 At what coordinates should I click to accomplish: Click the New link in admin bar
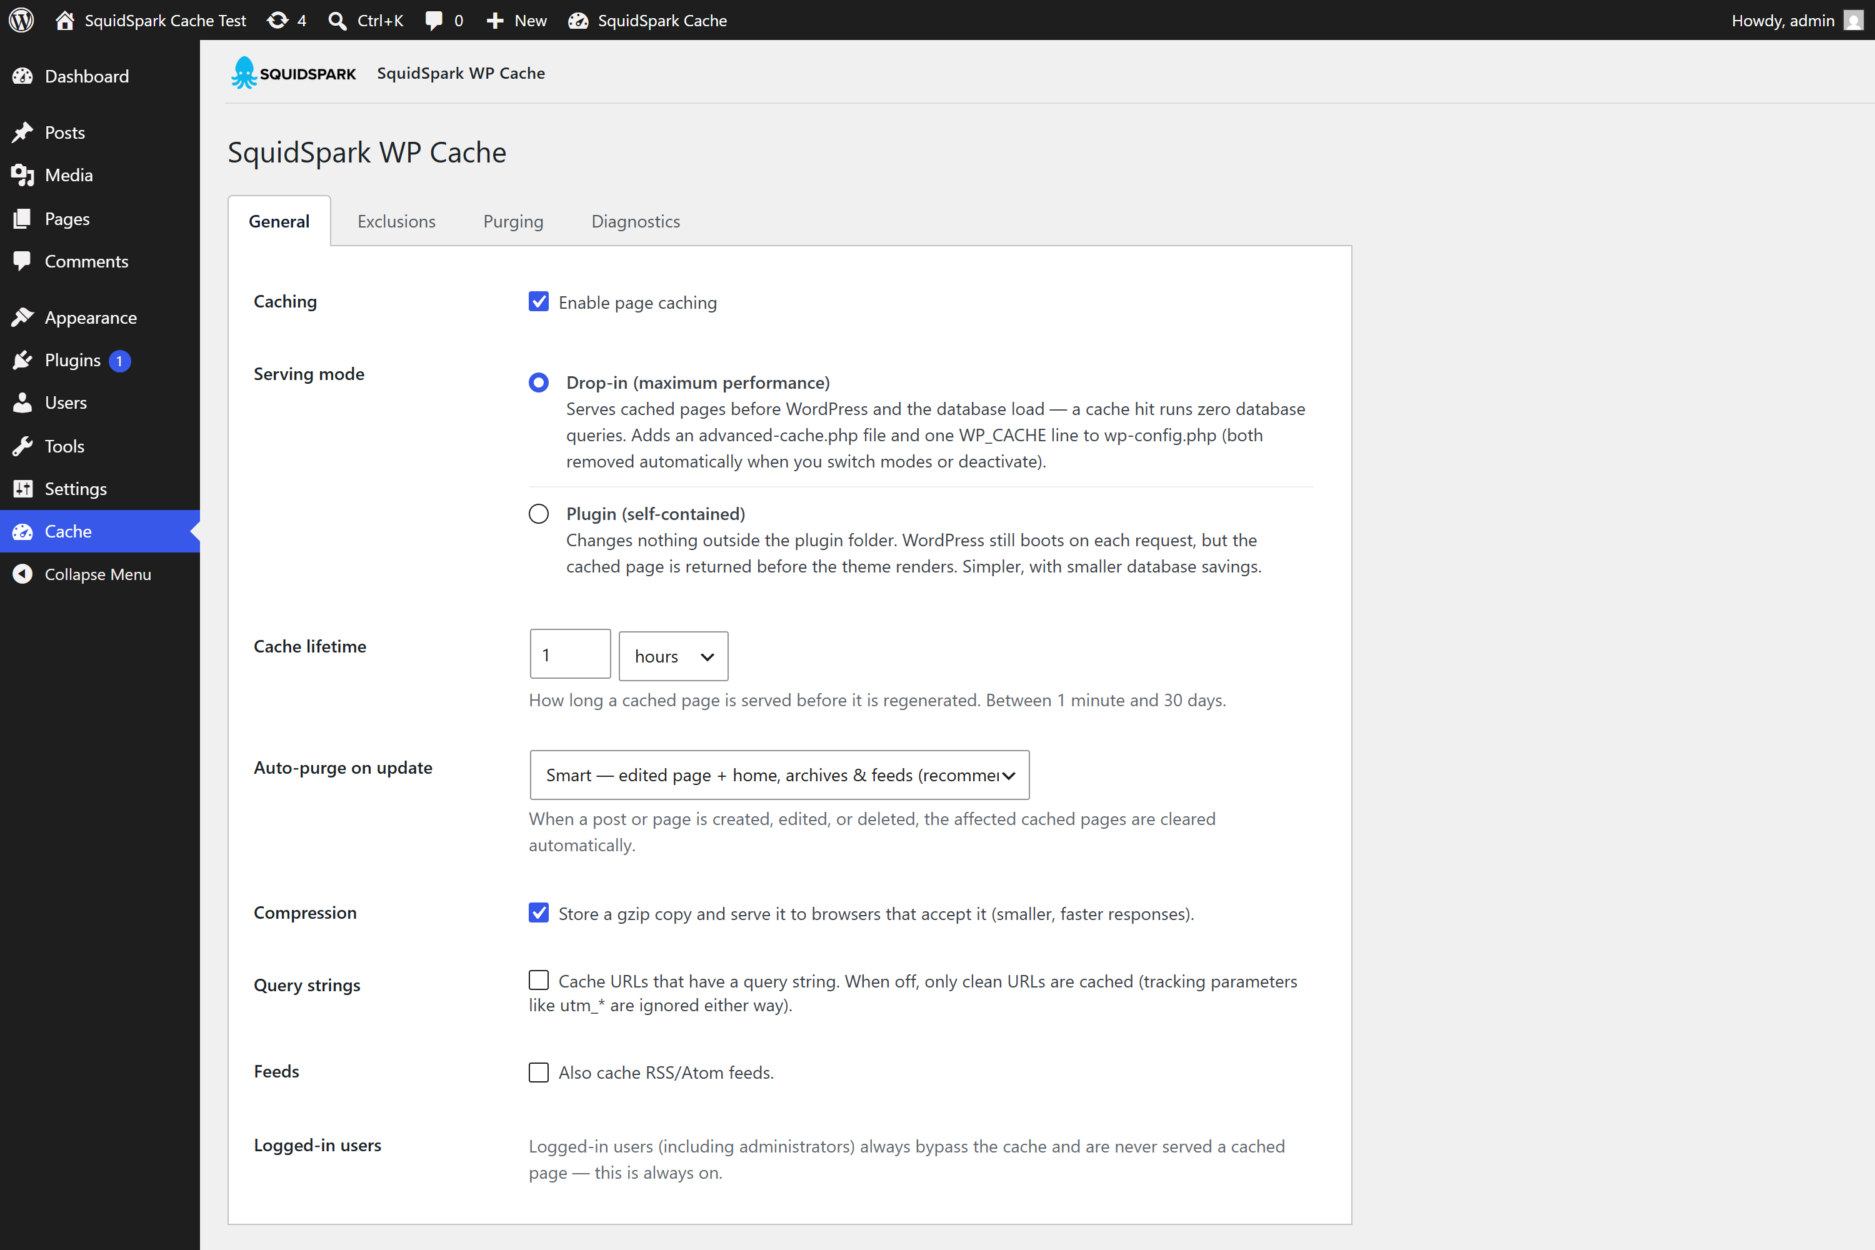pyautogui.click(x=530, y=20)
